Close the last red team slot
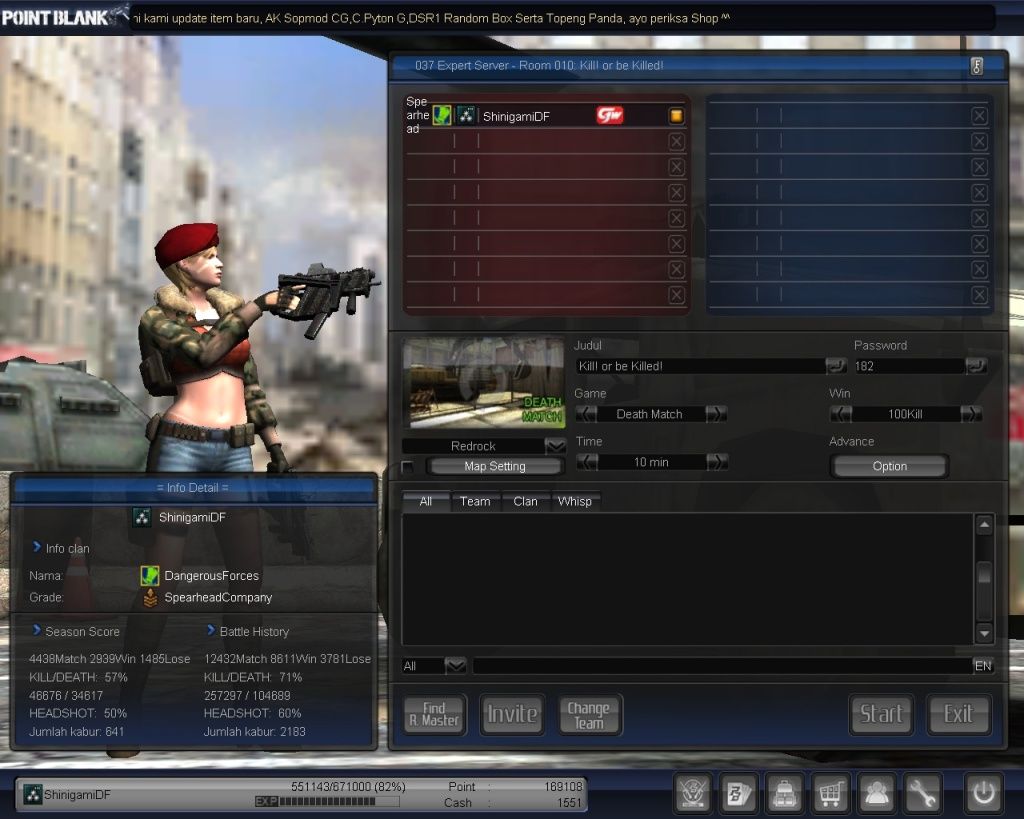The image size is (1024, 819). pyautogui.click(x=677, y=295)
